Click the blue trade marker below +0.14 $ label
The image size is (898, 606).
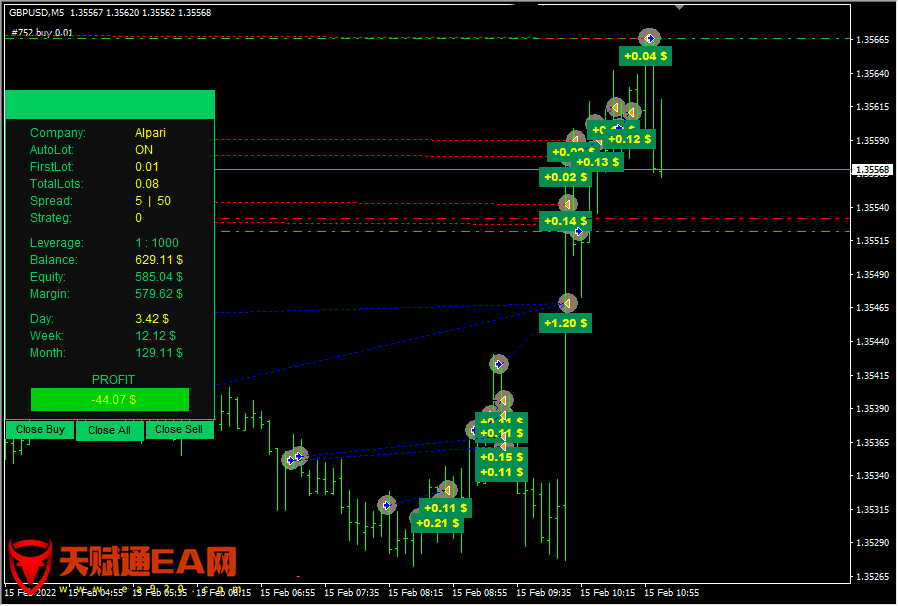pyautogui.click(x=579, y=232)
